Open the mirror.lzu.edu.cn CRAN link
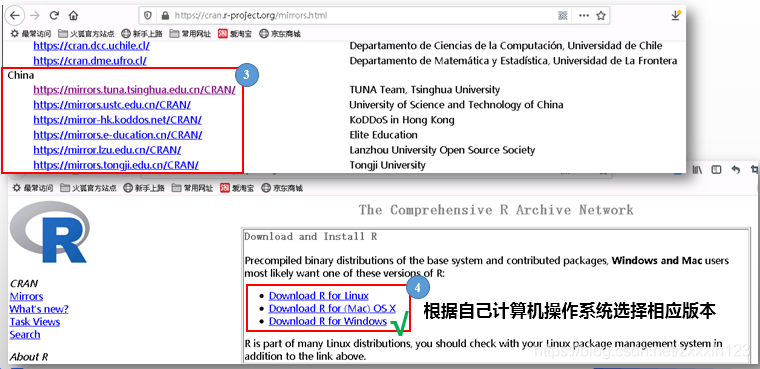 click(107, 150)
